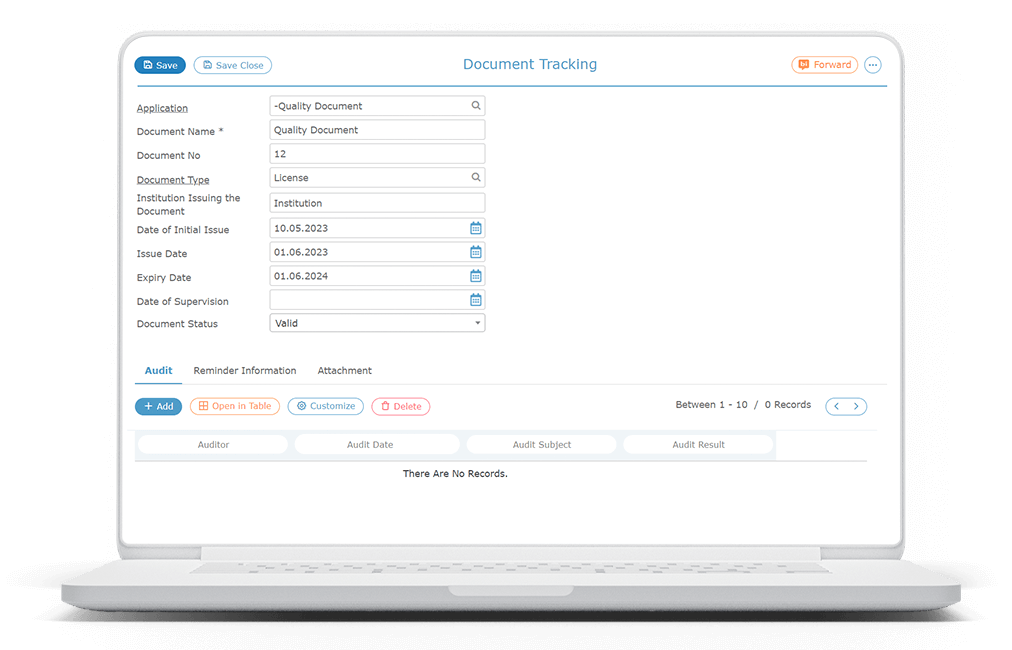Go to previous page of records

point(836,406)
